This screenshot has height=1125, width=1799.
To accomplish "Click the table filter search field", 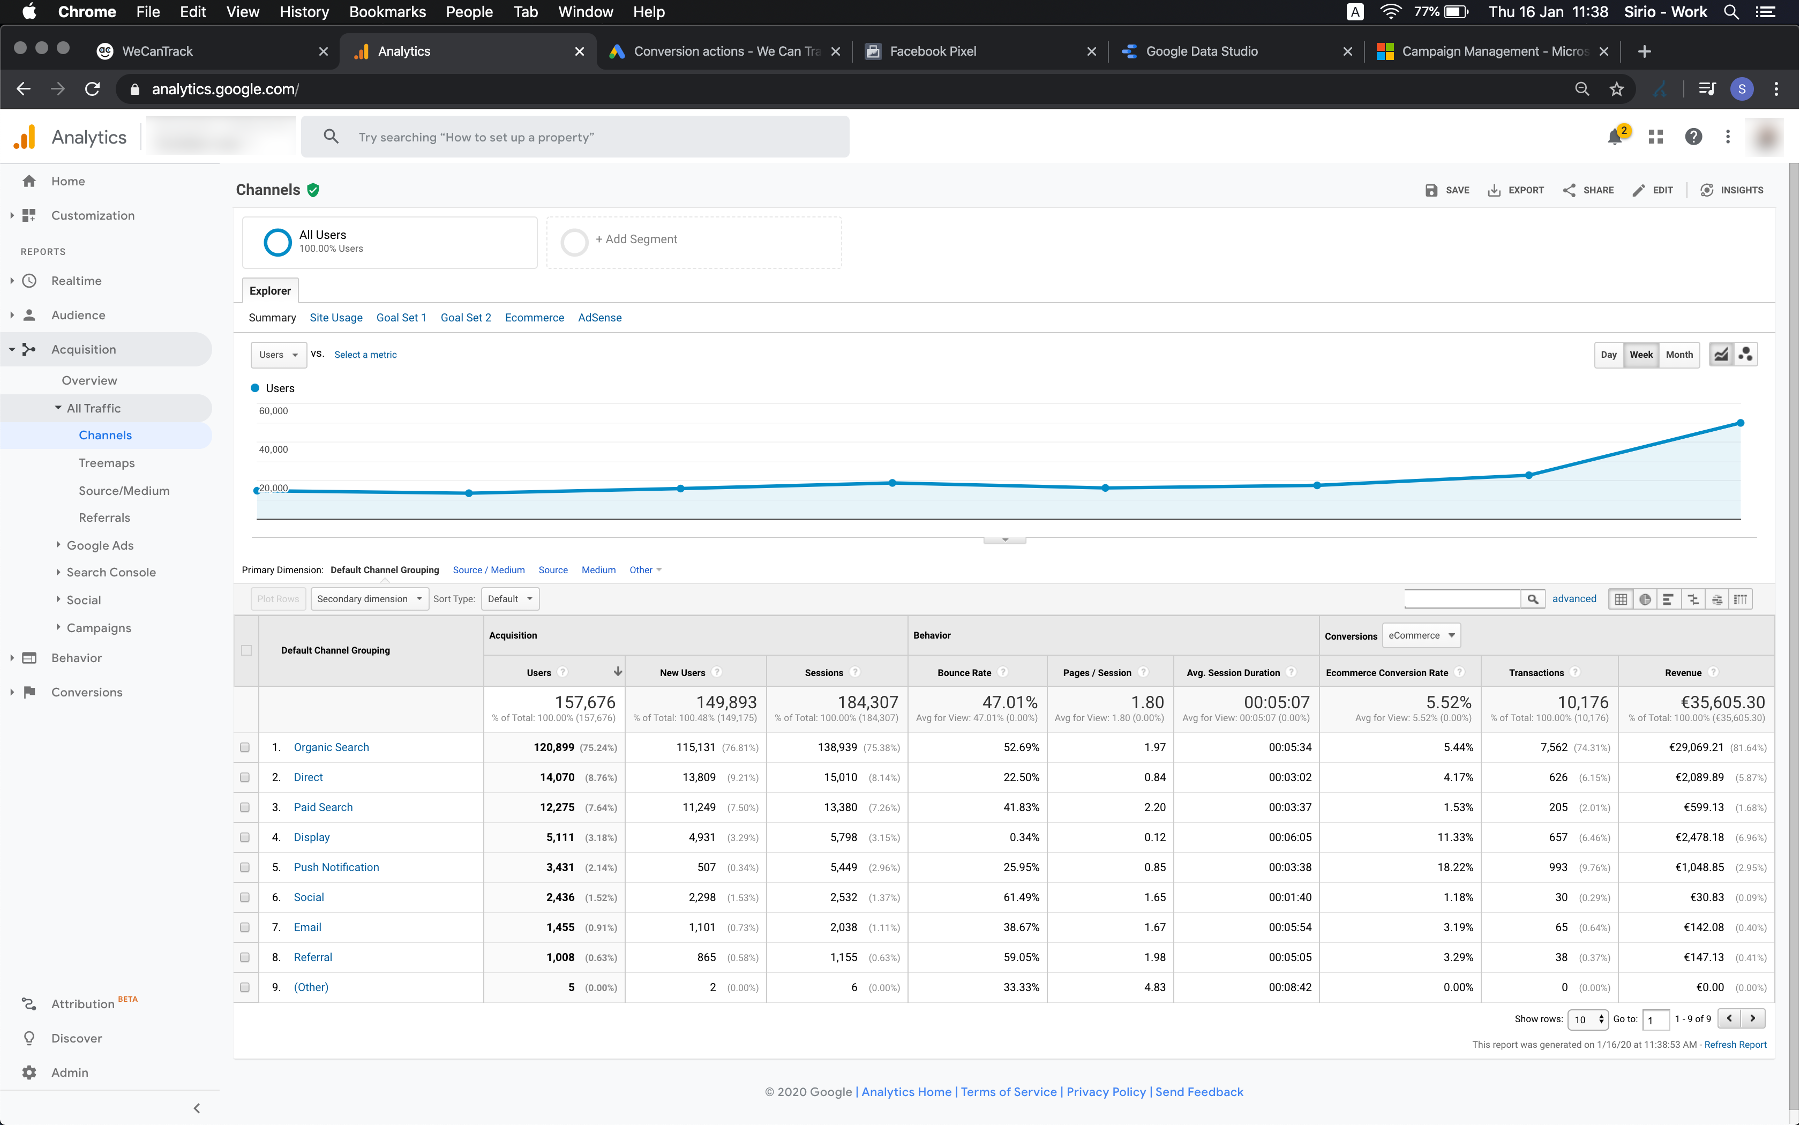I will [x=1462, y=599].
